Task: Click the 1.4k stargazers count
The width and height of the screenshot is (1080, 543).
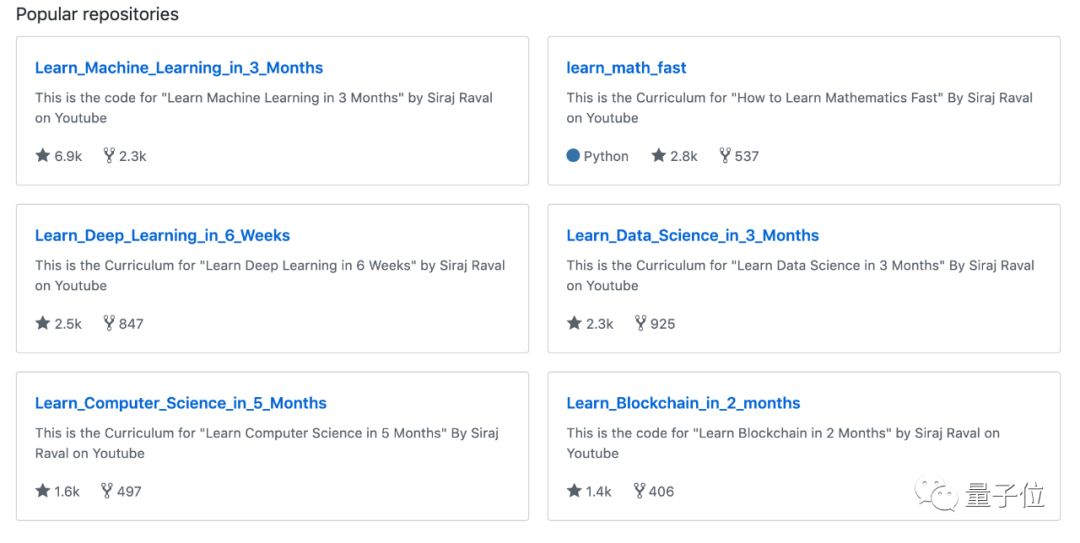Action: pos(599,491)
